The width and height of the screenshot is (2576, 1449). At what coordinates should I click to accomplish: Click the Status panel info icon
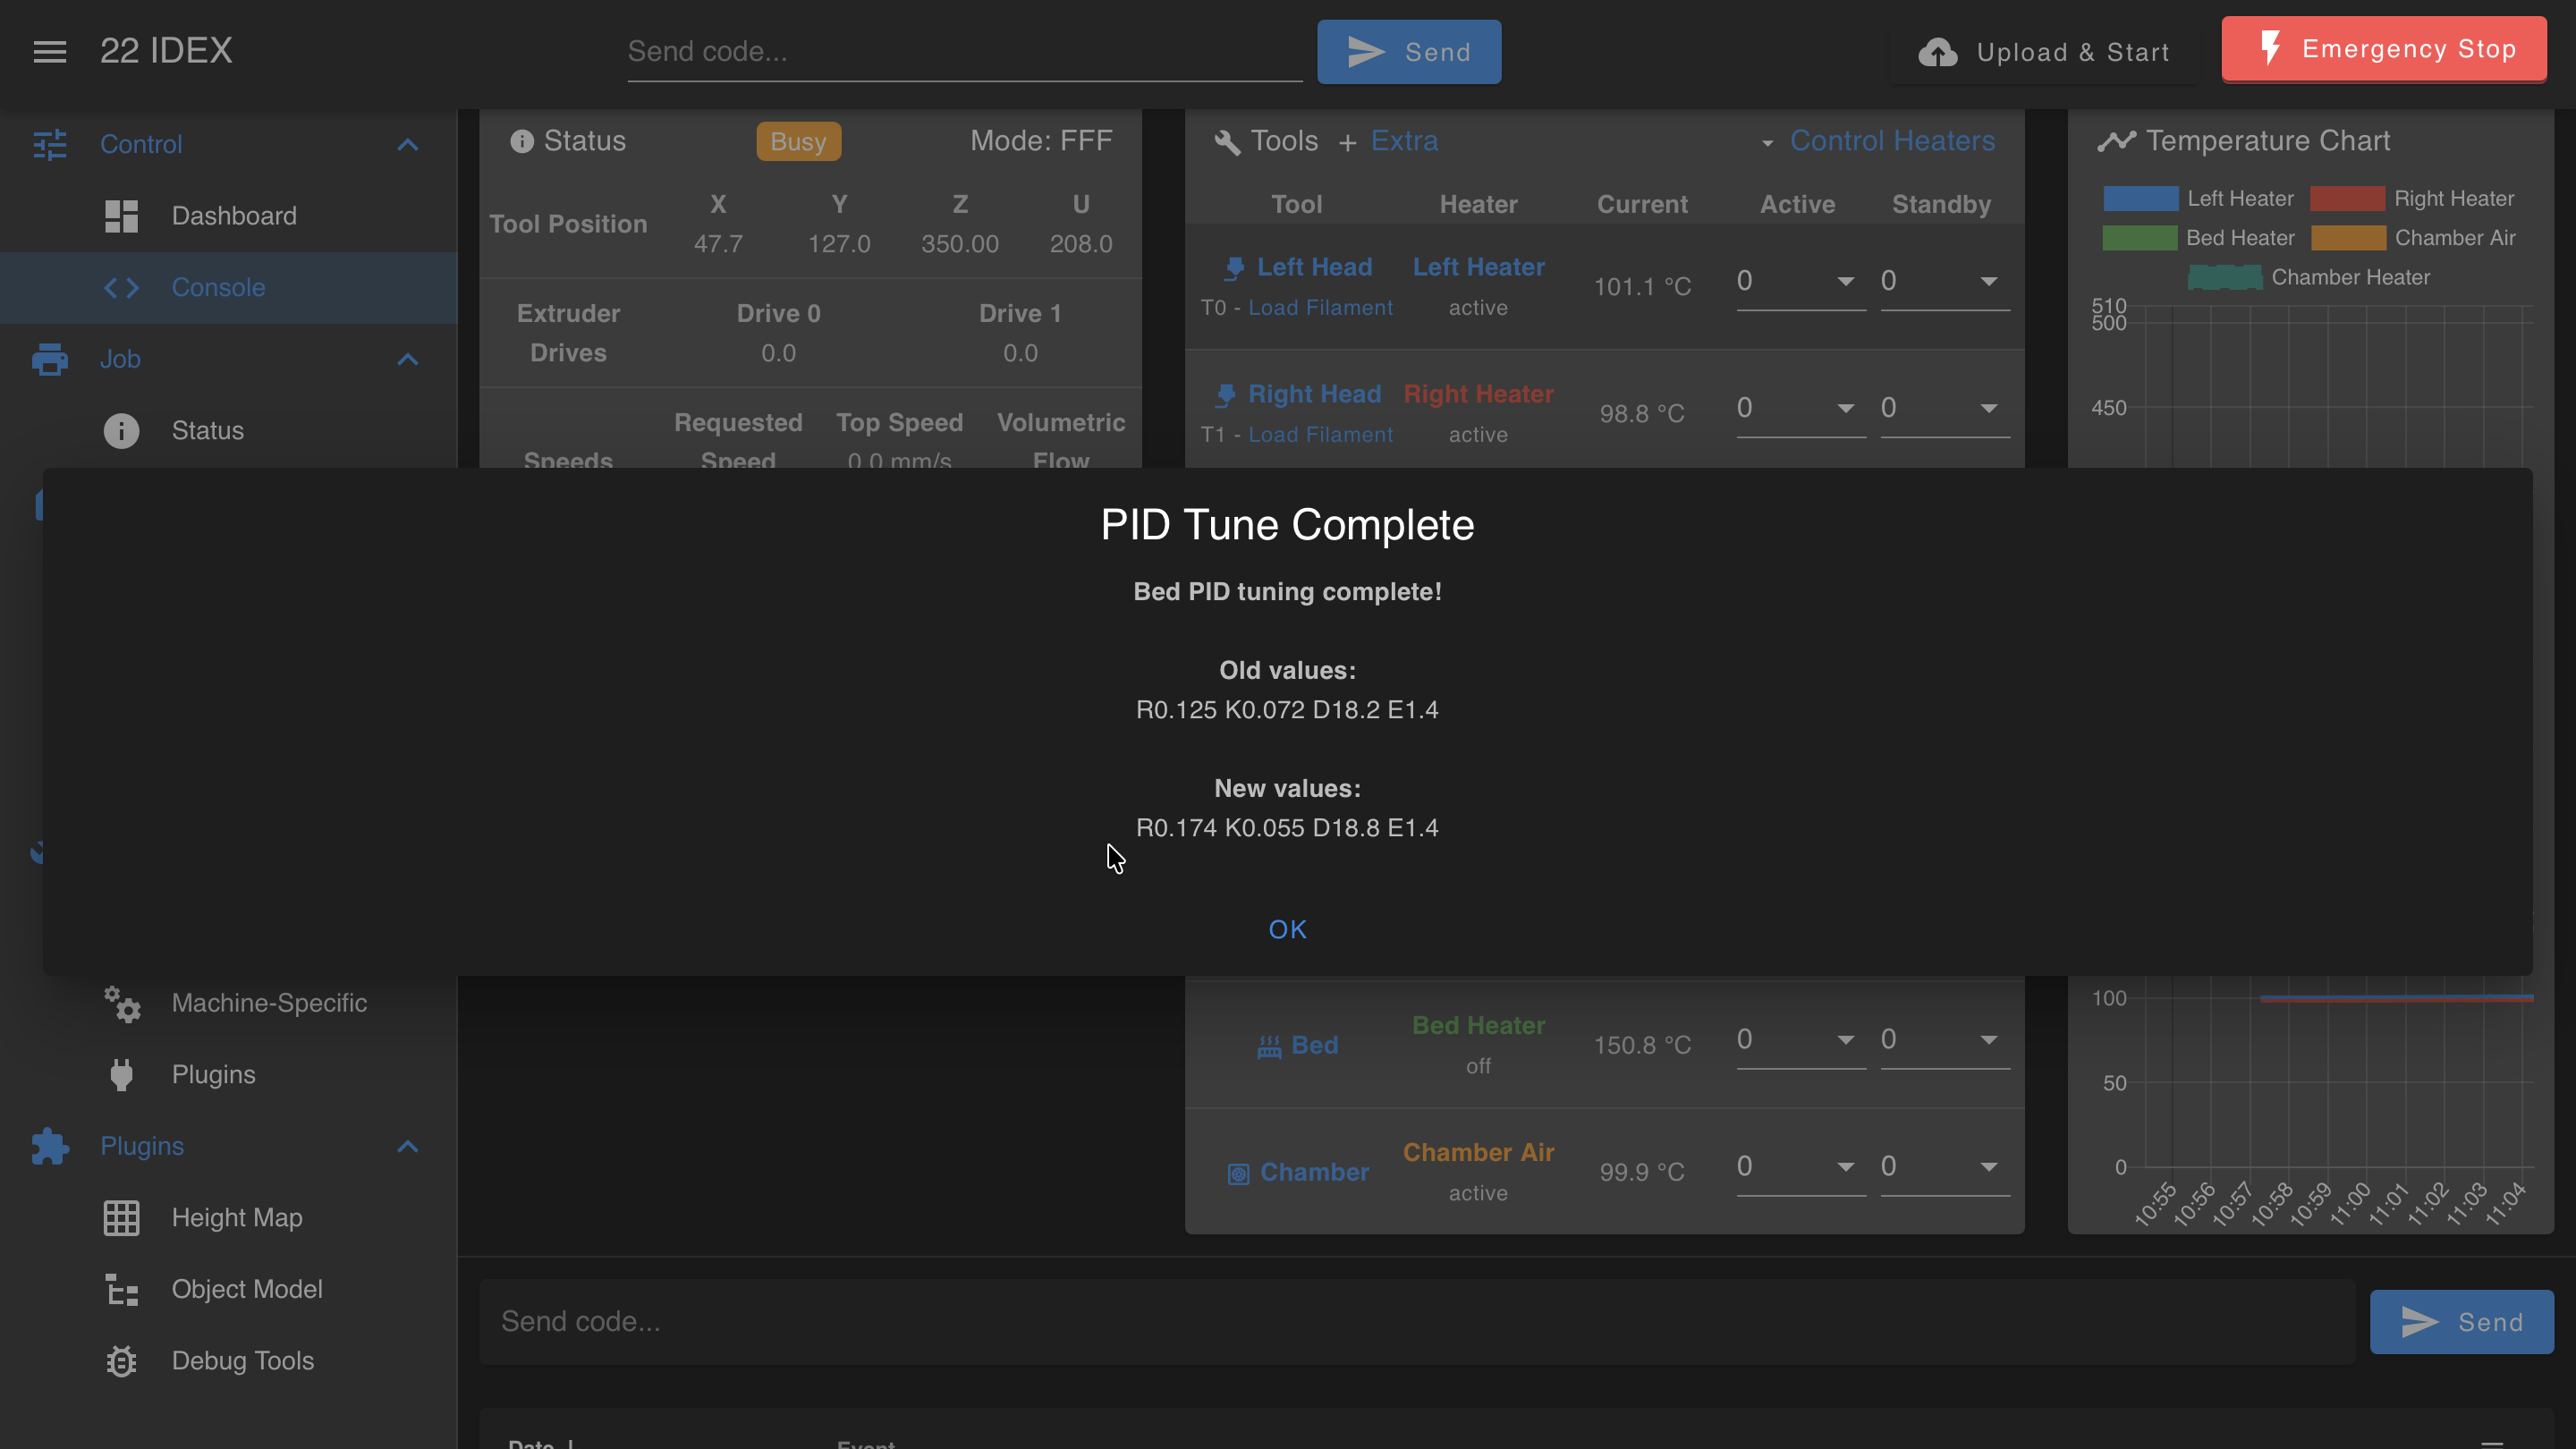[x=521, y=141]
